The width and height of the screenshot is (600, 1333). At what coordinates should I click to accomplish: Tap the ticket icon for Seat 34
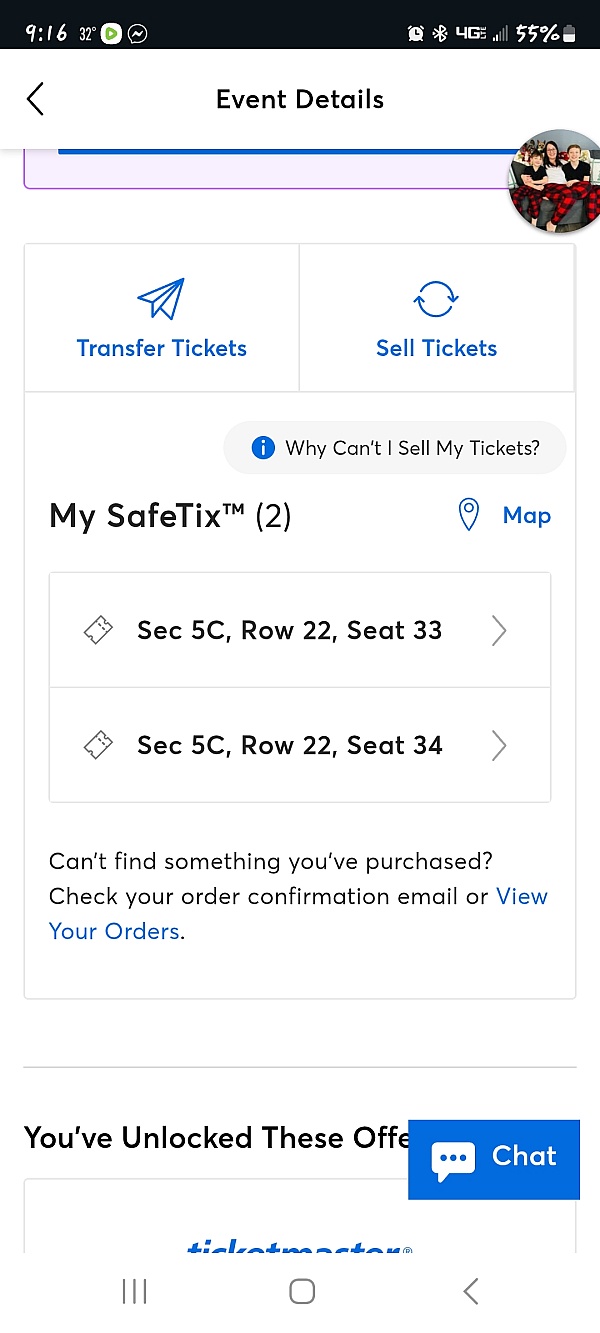[x=98, y=745]
